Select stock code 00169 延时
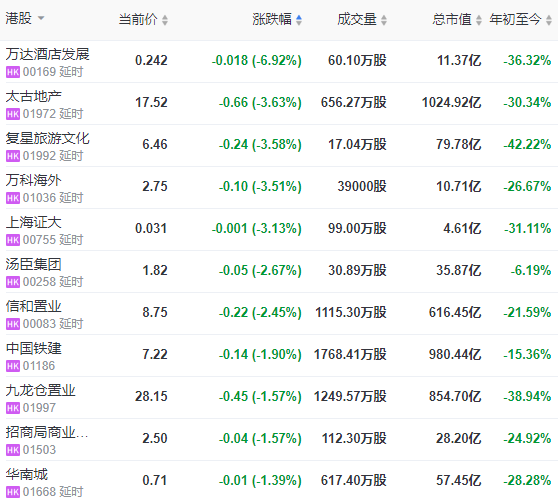Screen dimensions: 558x502 (x=53, y=72)
